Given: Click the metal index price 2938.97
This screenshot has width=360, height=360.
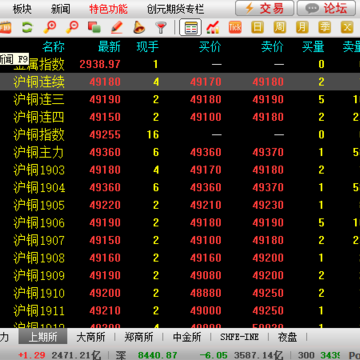Looking at the screenshot, I should 100,64.
